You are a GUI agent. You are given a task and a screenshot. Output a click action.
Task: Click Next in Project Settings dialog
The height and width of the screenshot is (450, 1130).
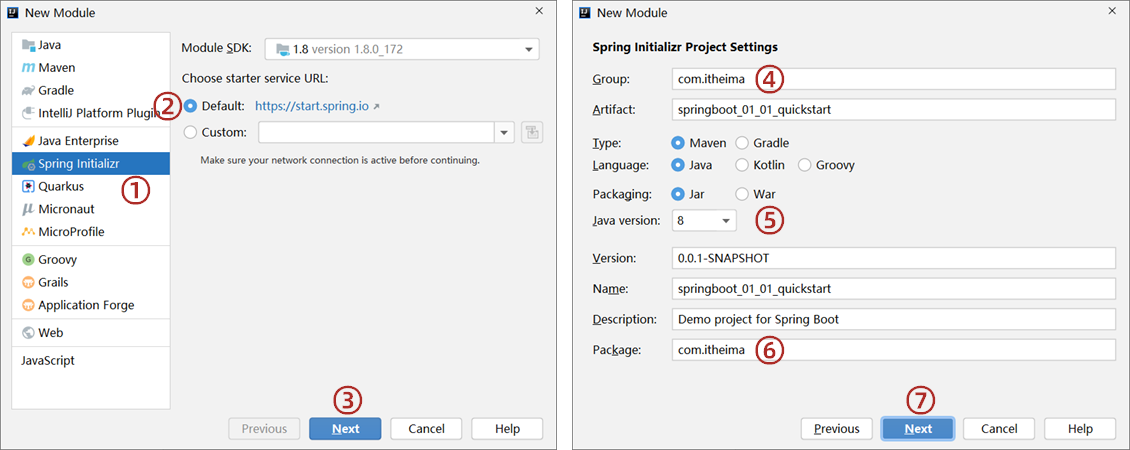(x=917, y=429)
